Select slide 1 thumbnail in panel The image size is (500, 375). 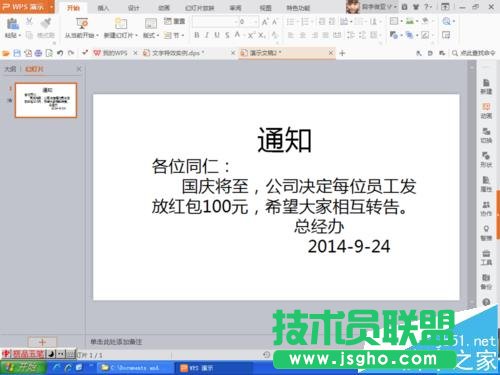click(46, 100)
